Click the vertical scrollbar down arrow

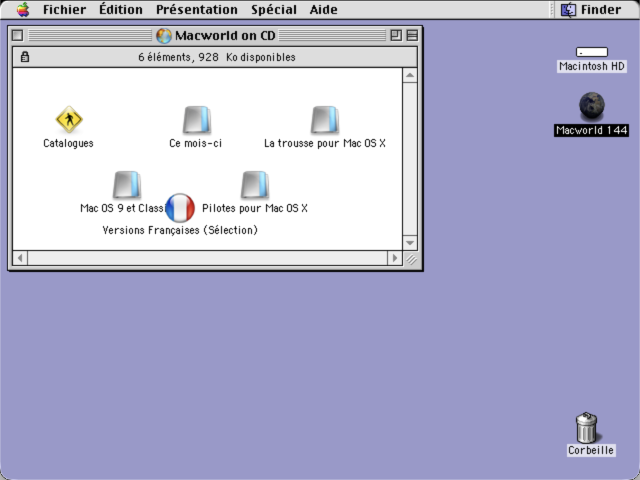coord(410,243)
